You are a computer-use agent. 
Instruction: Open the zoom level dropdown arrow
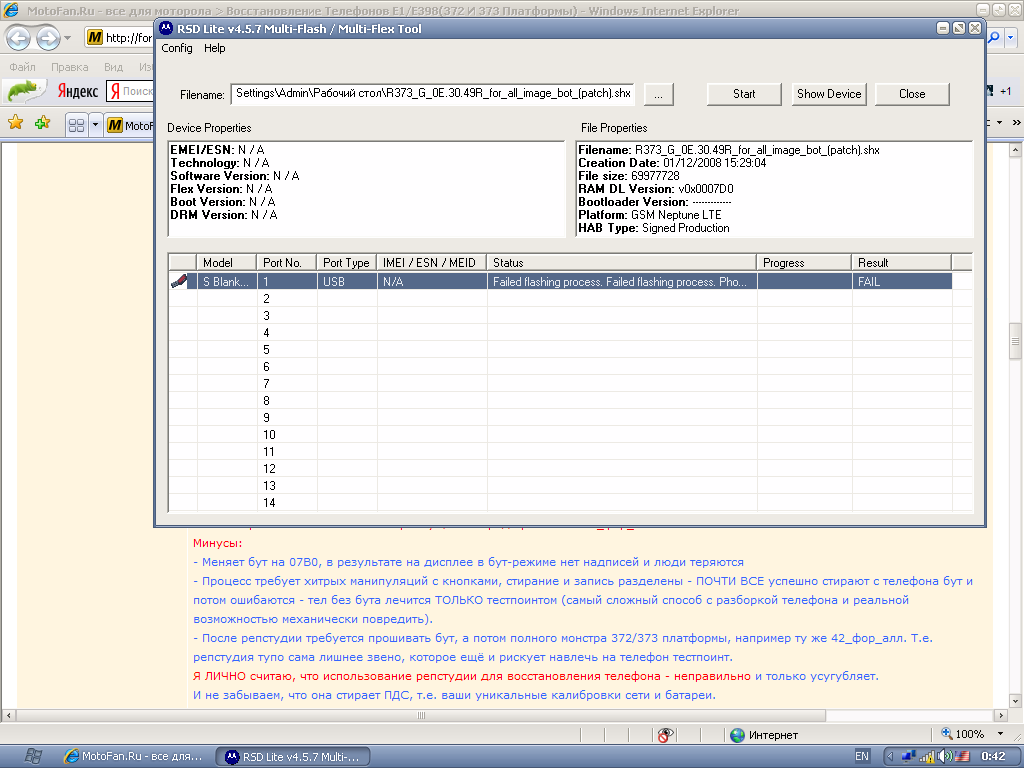pyautogui.click(x=1000, y=734)
